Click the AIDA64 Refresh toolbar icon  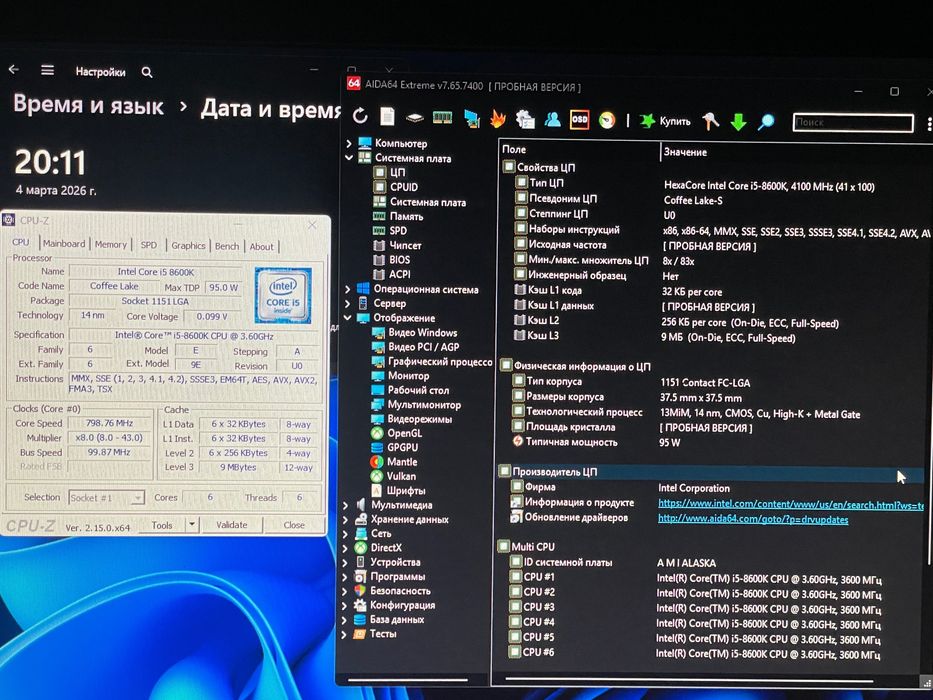[359, 116]
